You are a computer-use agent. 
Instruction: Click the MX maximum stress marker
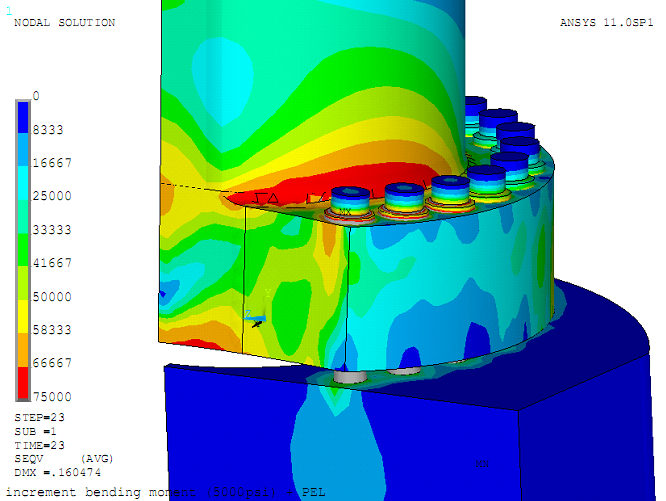(x=345, y=211)
